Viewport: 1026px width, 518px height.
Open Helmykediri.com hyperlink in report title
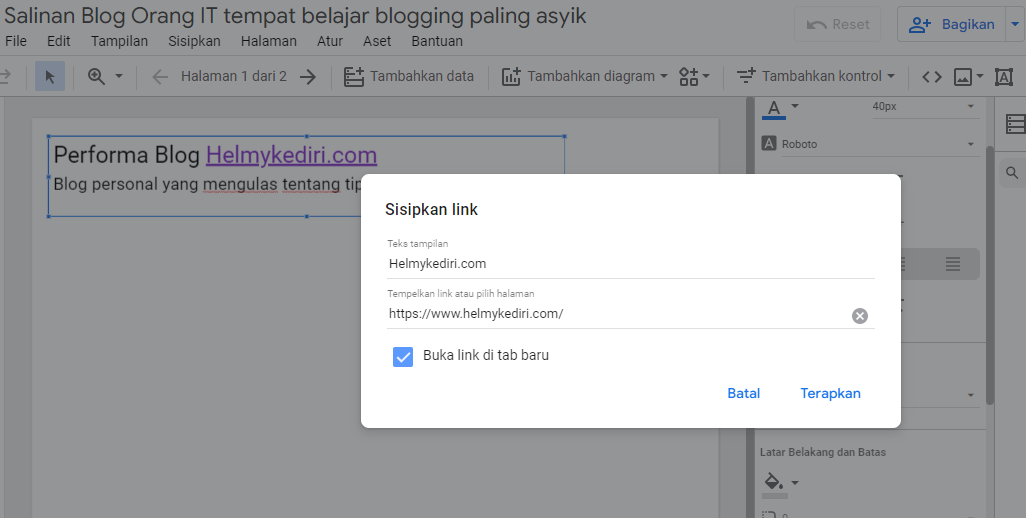[x=291, y=155]
